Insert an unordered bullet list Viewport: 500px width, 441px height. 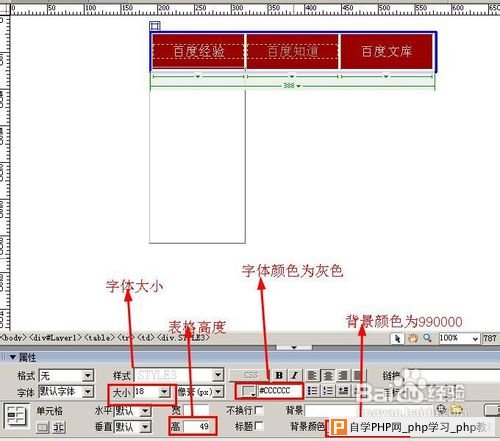(312, 390)
